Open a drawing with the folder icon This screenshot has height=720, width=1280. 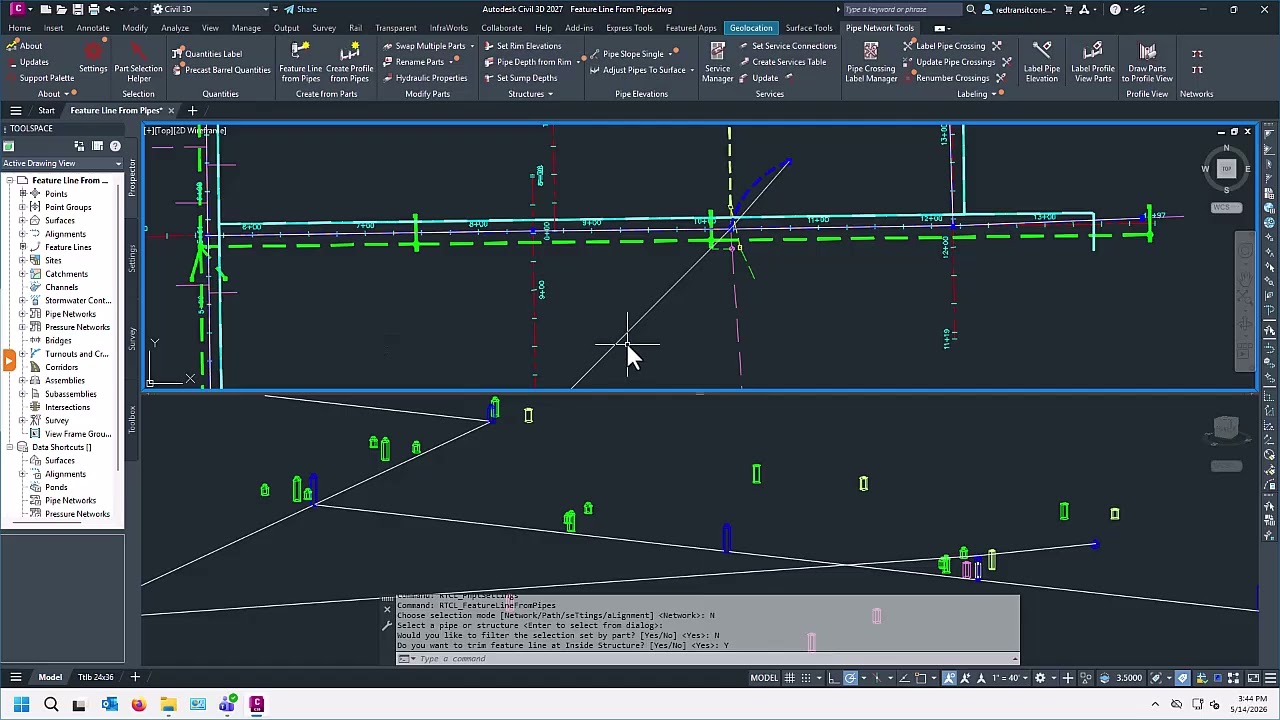(62, 9)
